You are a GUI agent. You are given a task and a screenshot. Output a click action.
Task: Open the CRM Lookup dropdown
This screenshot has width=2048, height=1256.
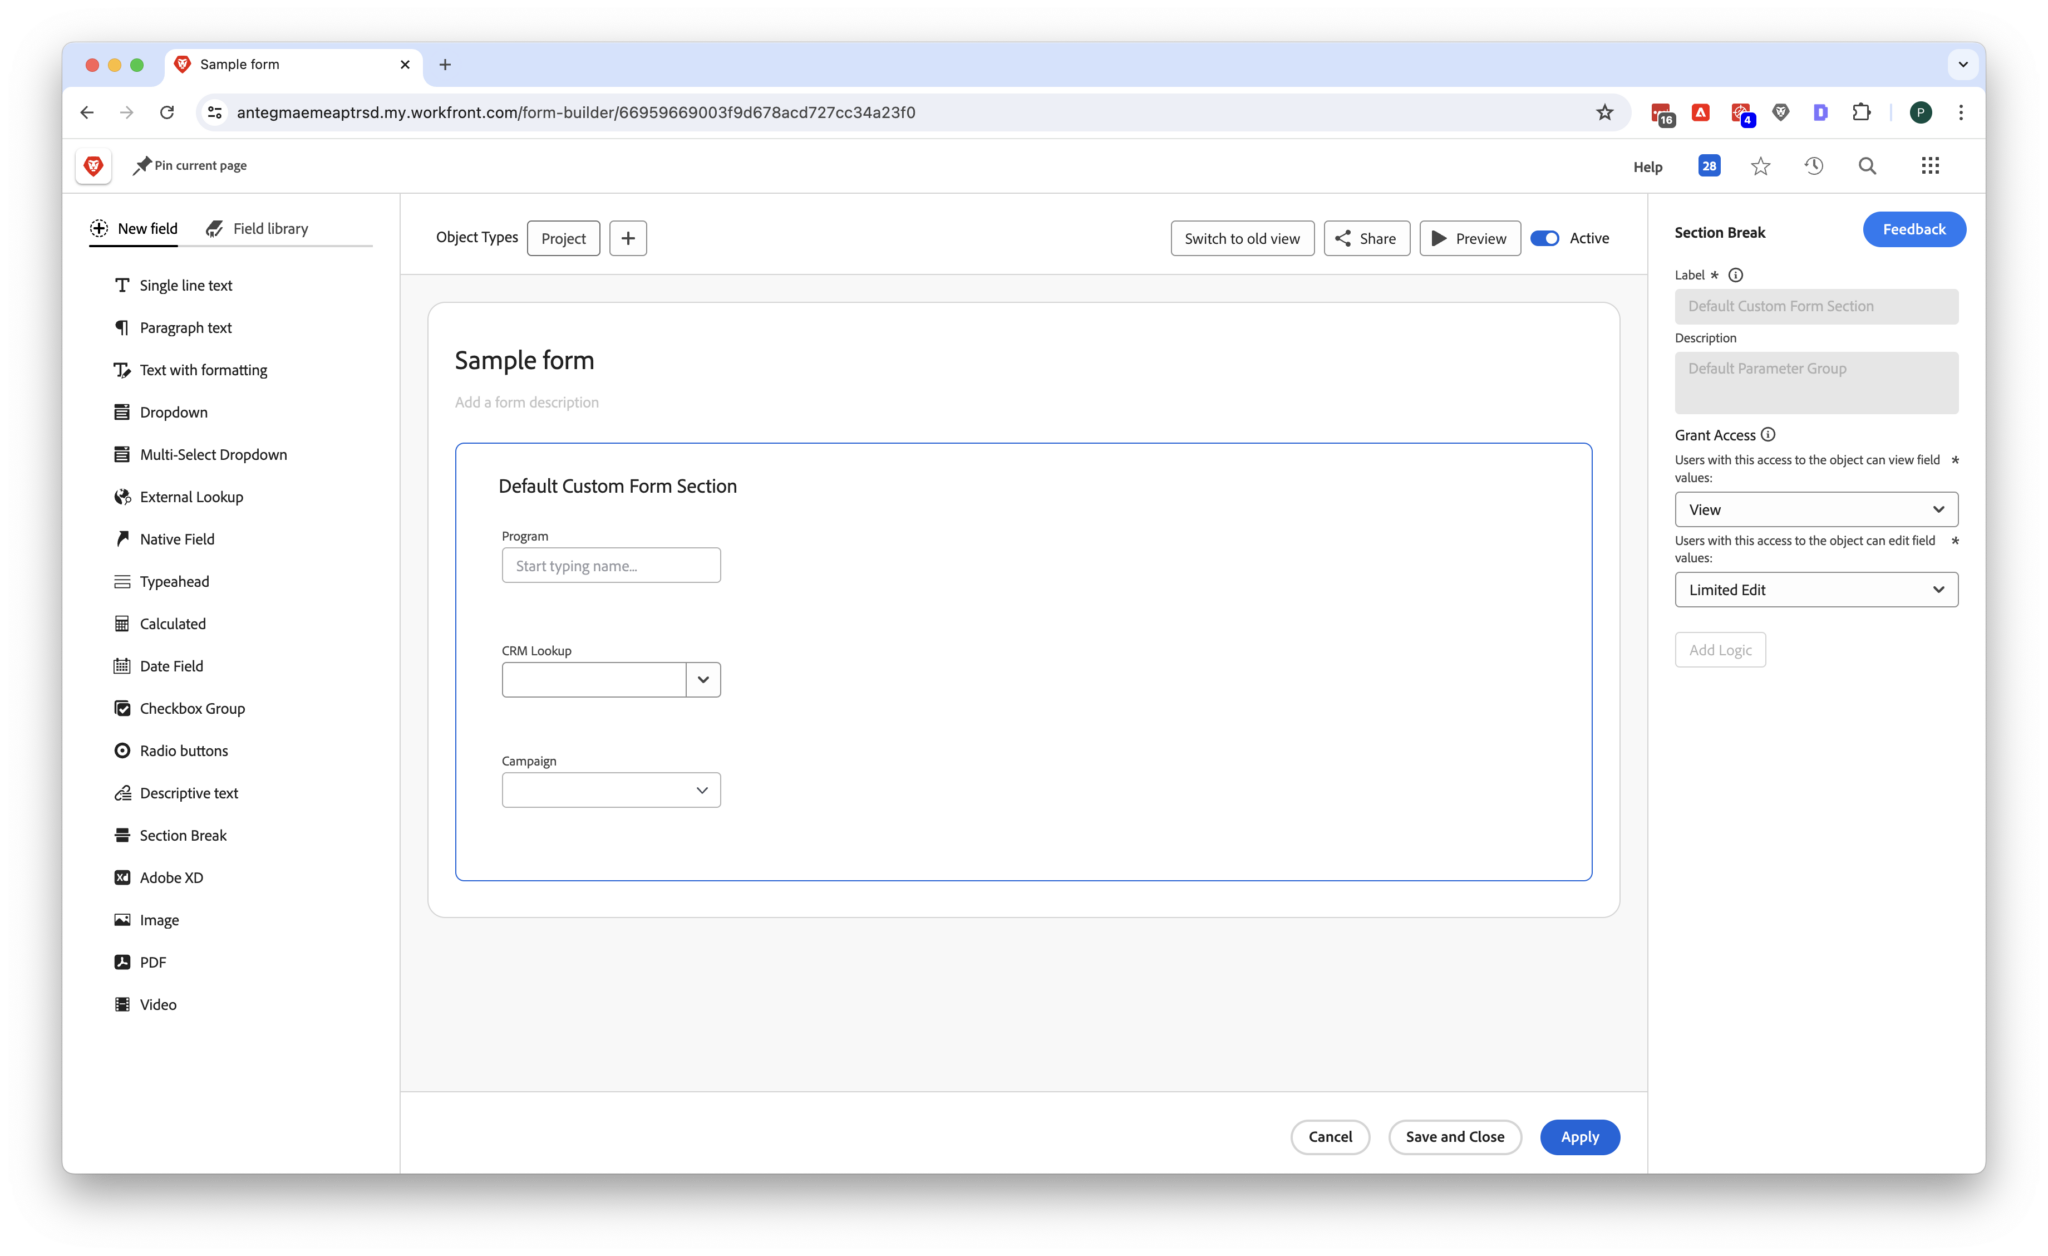coord(703,679)
